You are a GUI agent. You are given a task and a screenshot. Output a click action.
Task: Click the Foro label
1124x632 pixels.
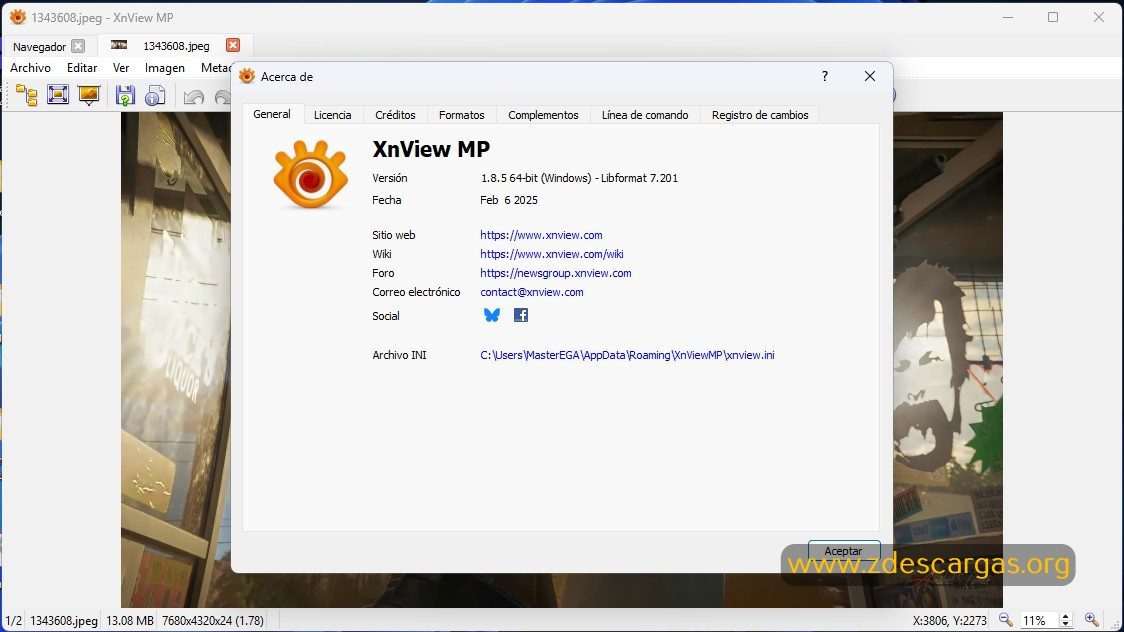coord(384,273)
